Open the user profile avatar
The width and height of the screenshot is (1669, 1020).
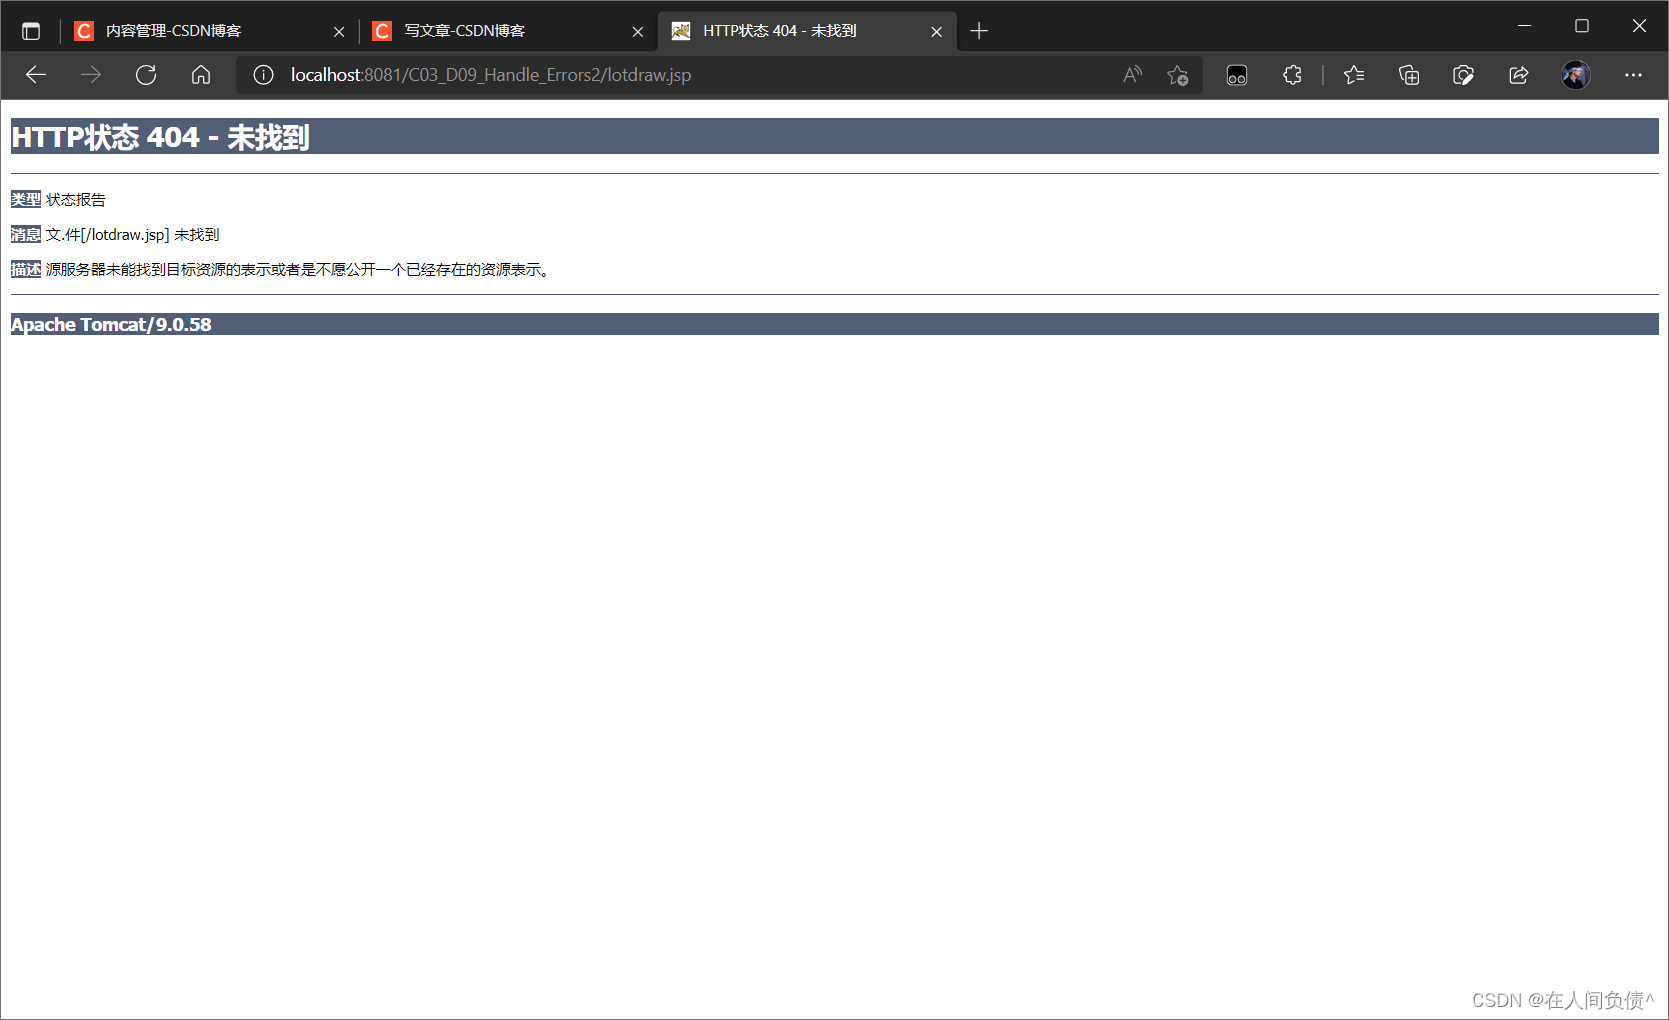(x=1576, y=75)
